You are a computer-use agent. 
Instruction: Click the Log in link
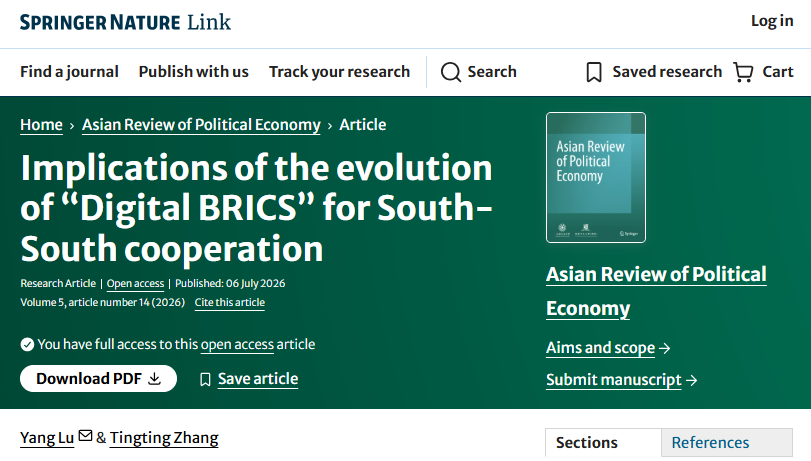[x=772, y=21]
